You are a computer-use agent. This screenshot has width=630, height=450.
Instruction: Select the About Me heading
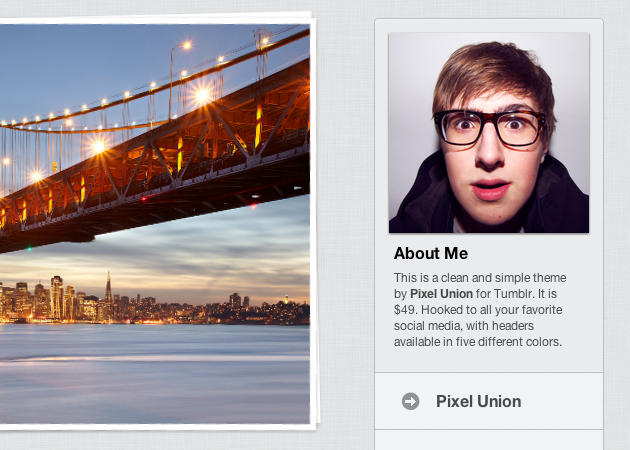pos(431,254)
